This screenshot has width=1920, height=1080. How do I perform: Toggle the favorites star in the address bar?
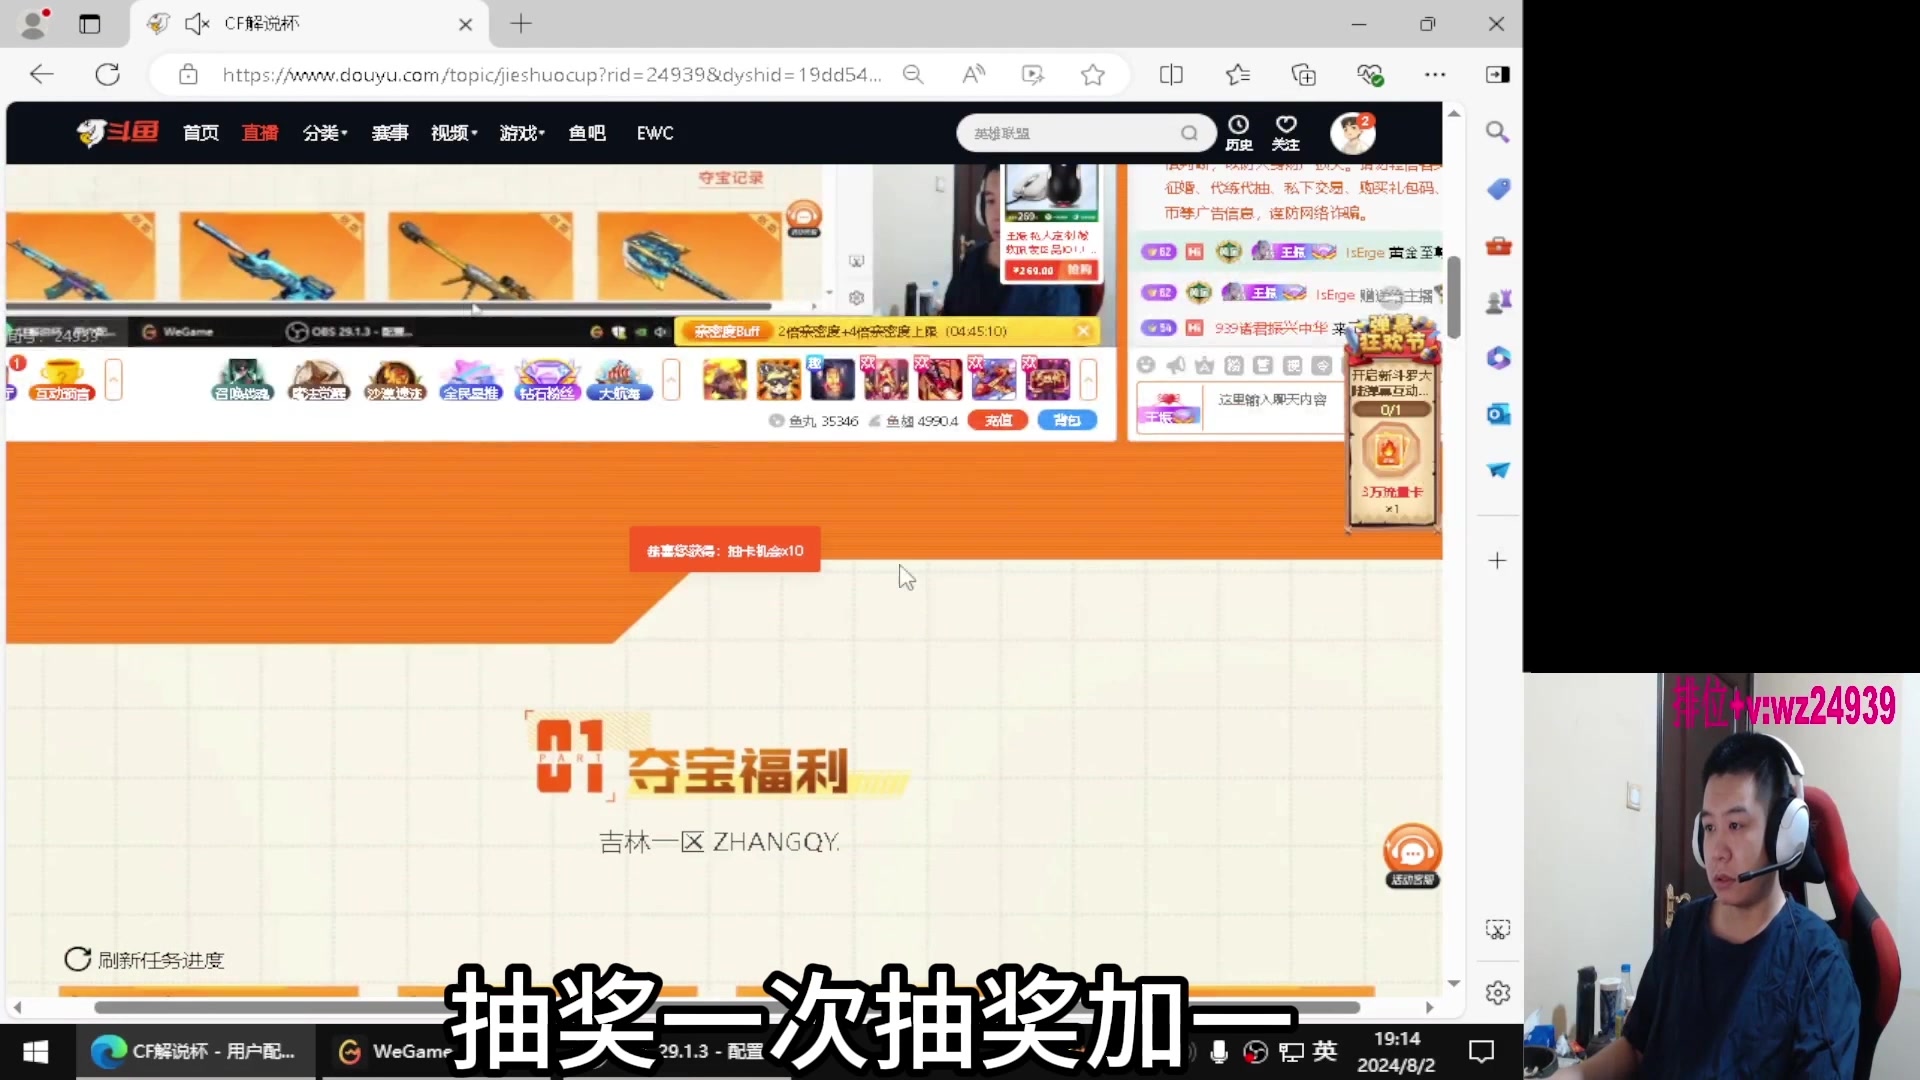[x=1093, y=74]
